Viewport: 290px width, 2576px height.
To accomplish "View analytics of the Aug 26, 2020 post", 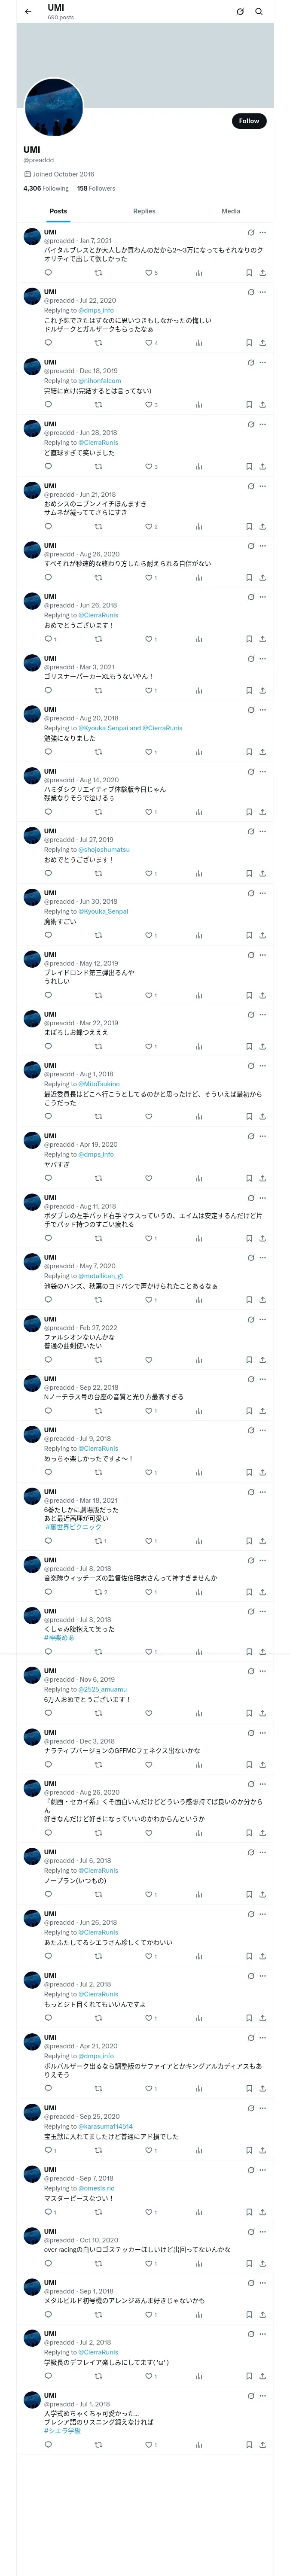I will pos(199,577).
